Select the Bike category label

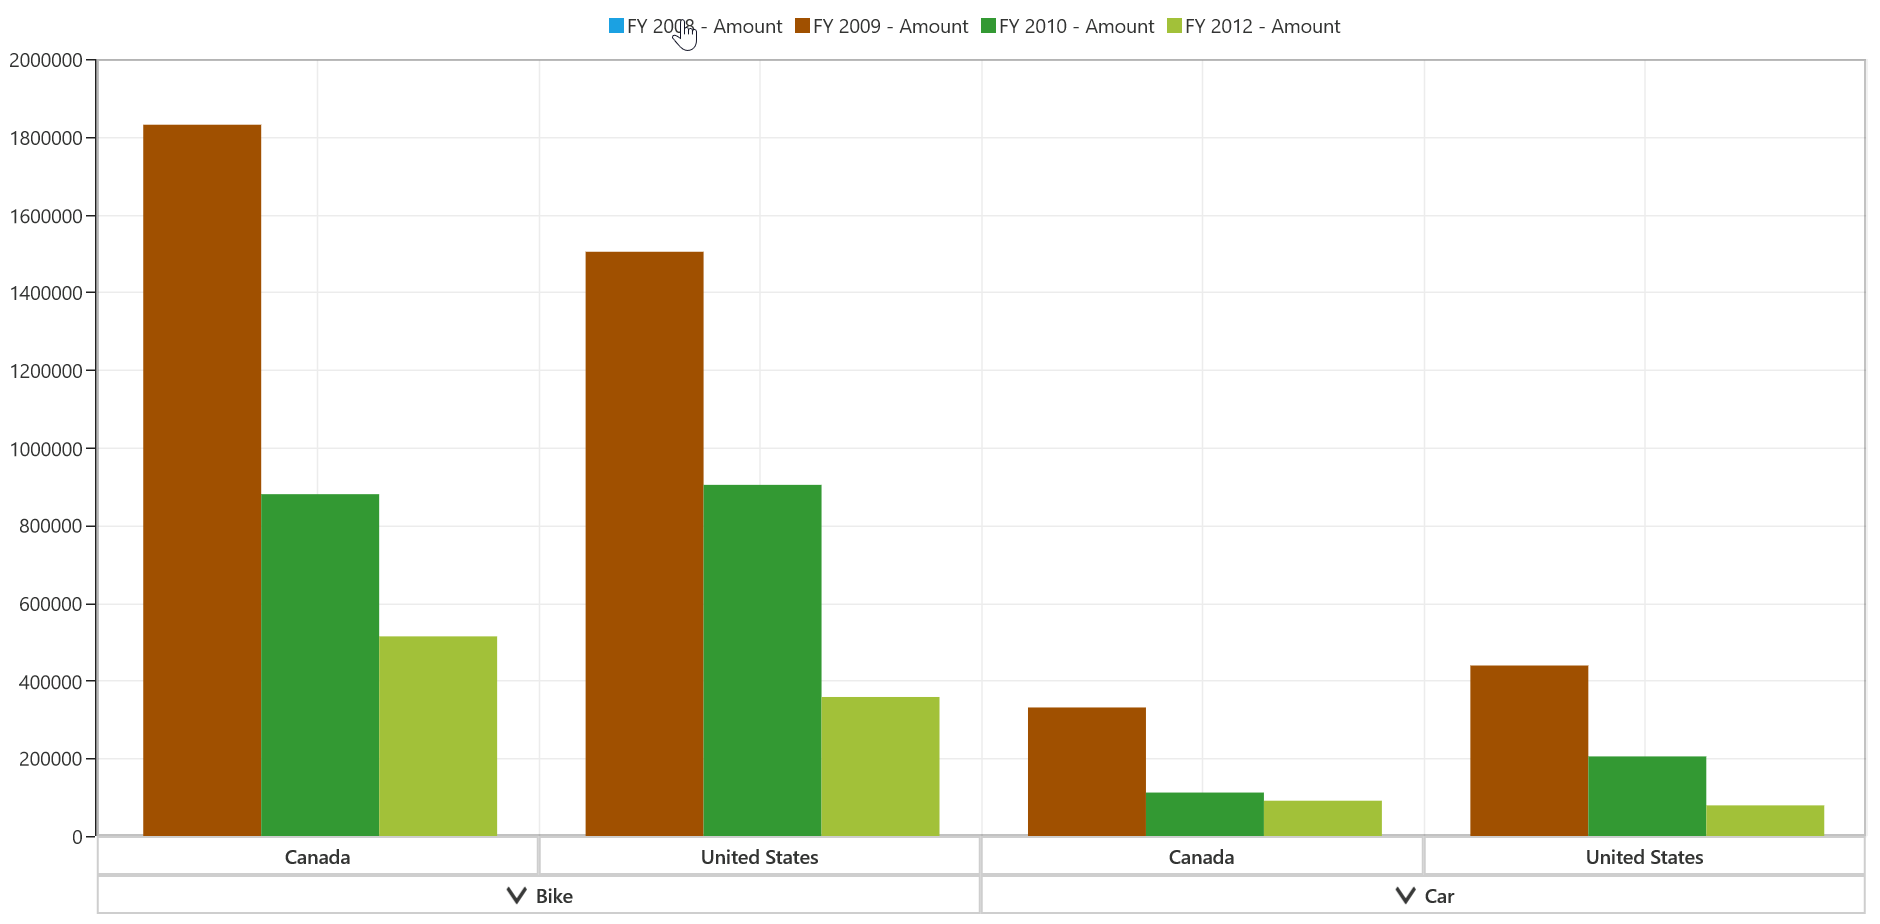click(554, 896)
